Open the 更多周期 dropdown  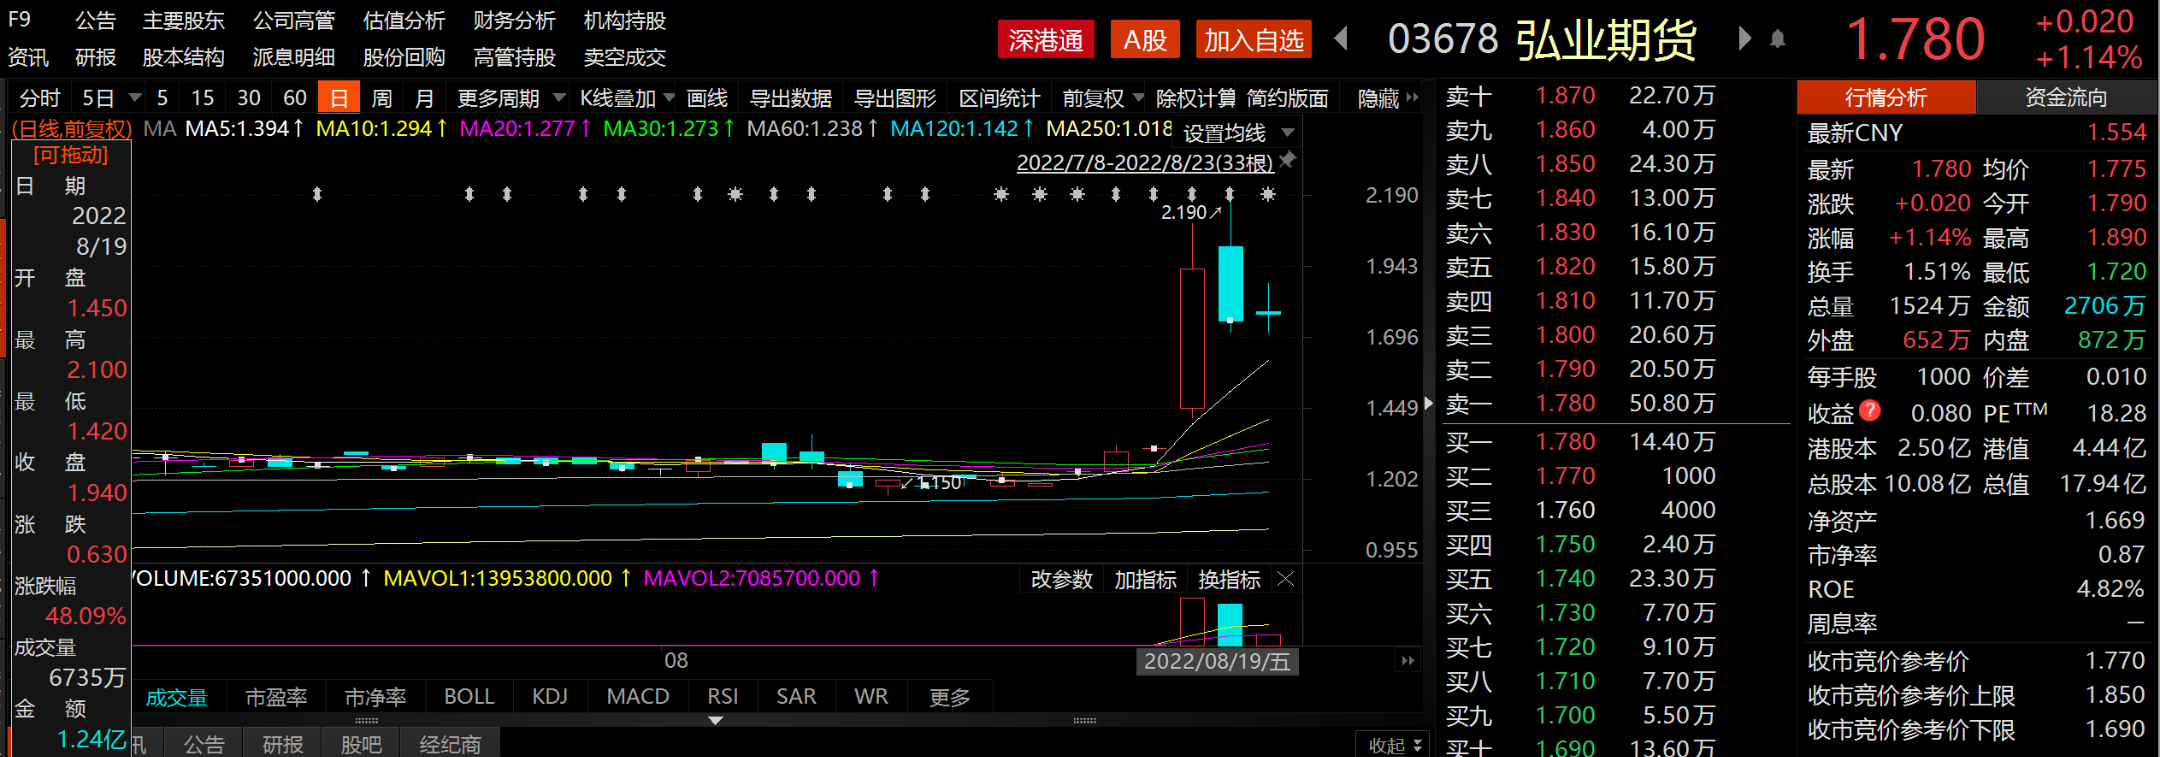pyautogui.click(x=510, y=98)
